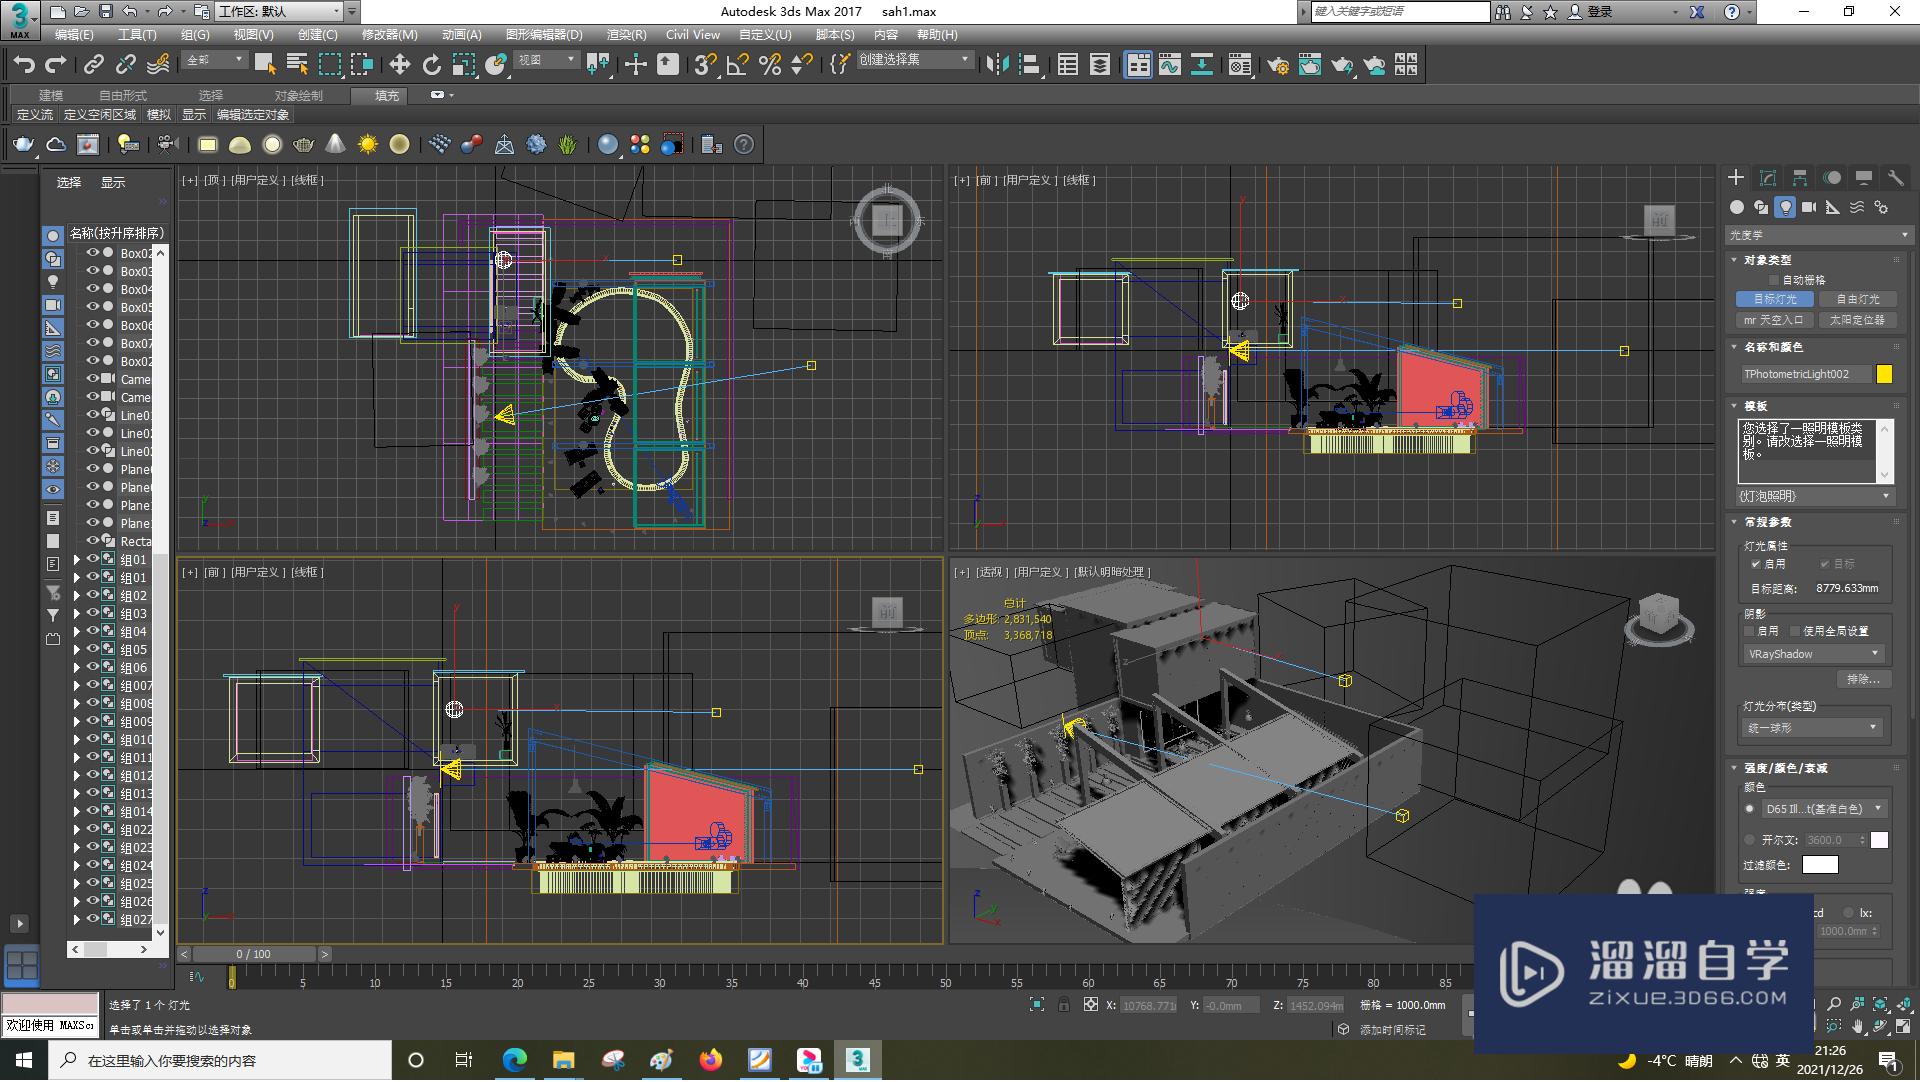Click the Sun light icon in ribbon

(x=368, y=145)
